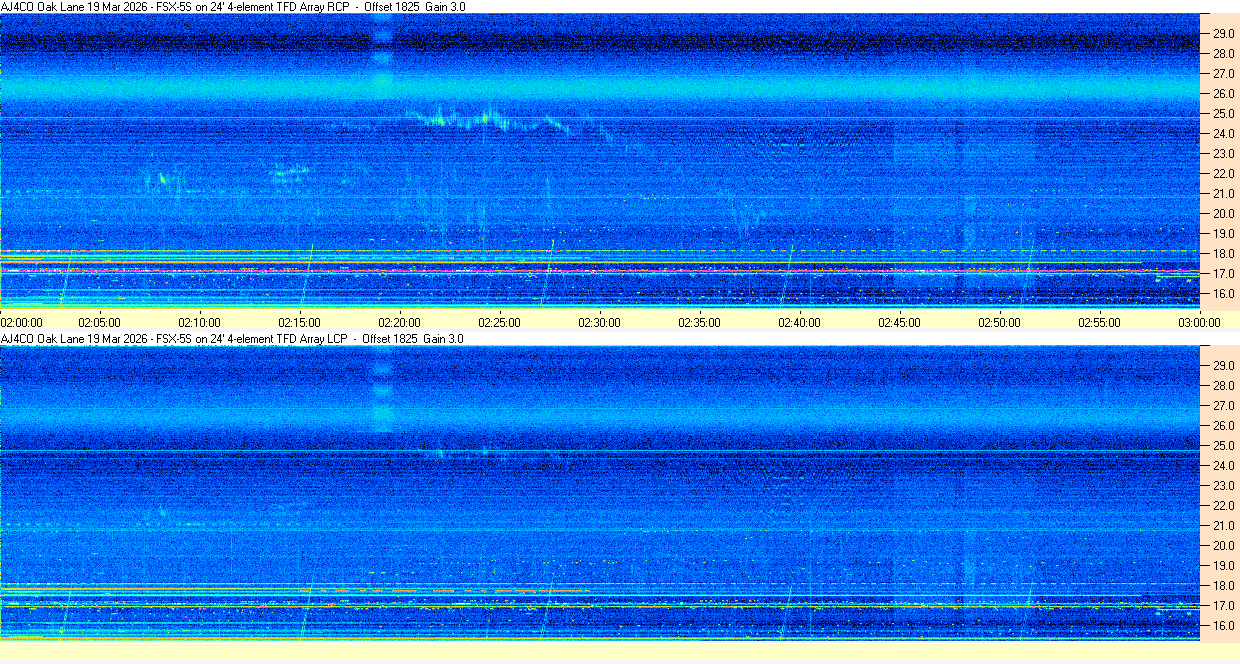Click the 29.0 frequency label in RCP panel
This screenshot has height=664, width=1240.
[1223, 34]
